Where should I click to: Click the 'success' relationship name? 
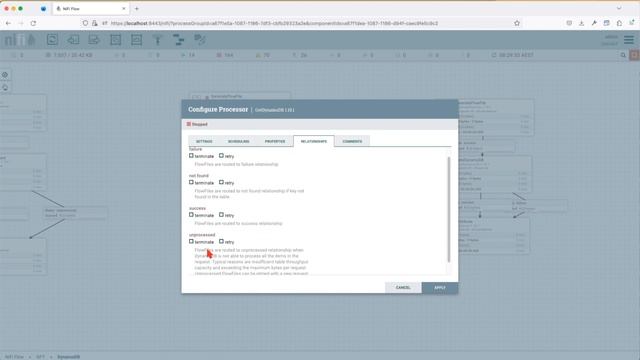click(198, 208)
